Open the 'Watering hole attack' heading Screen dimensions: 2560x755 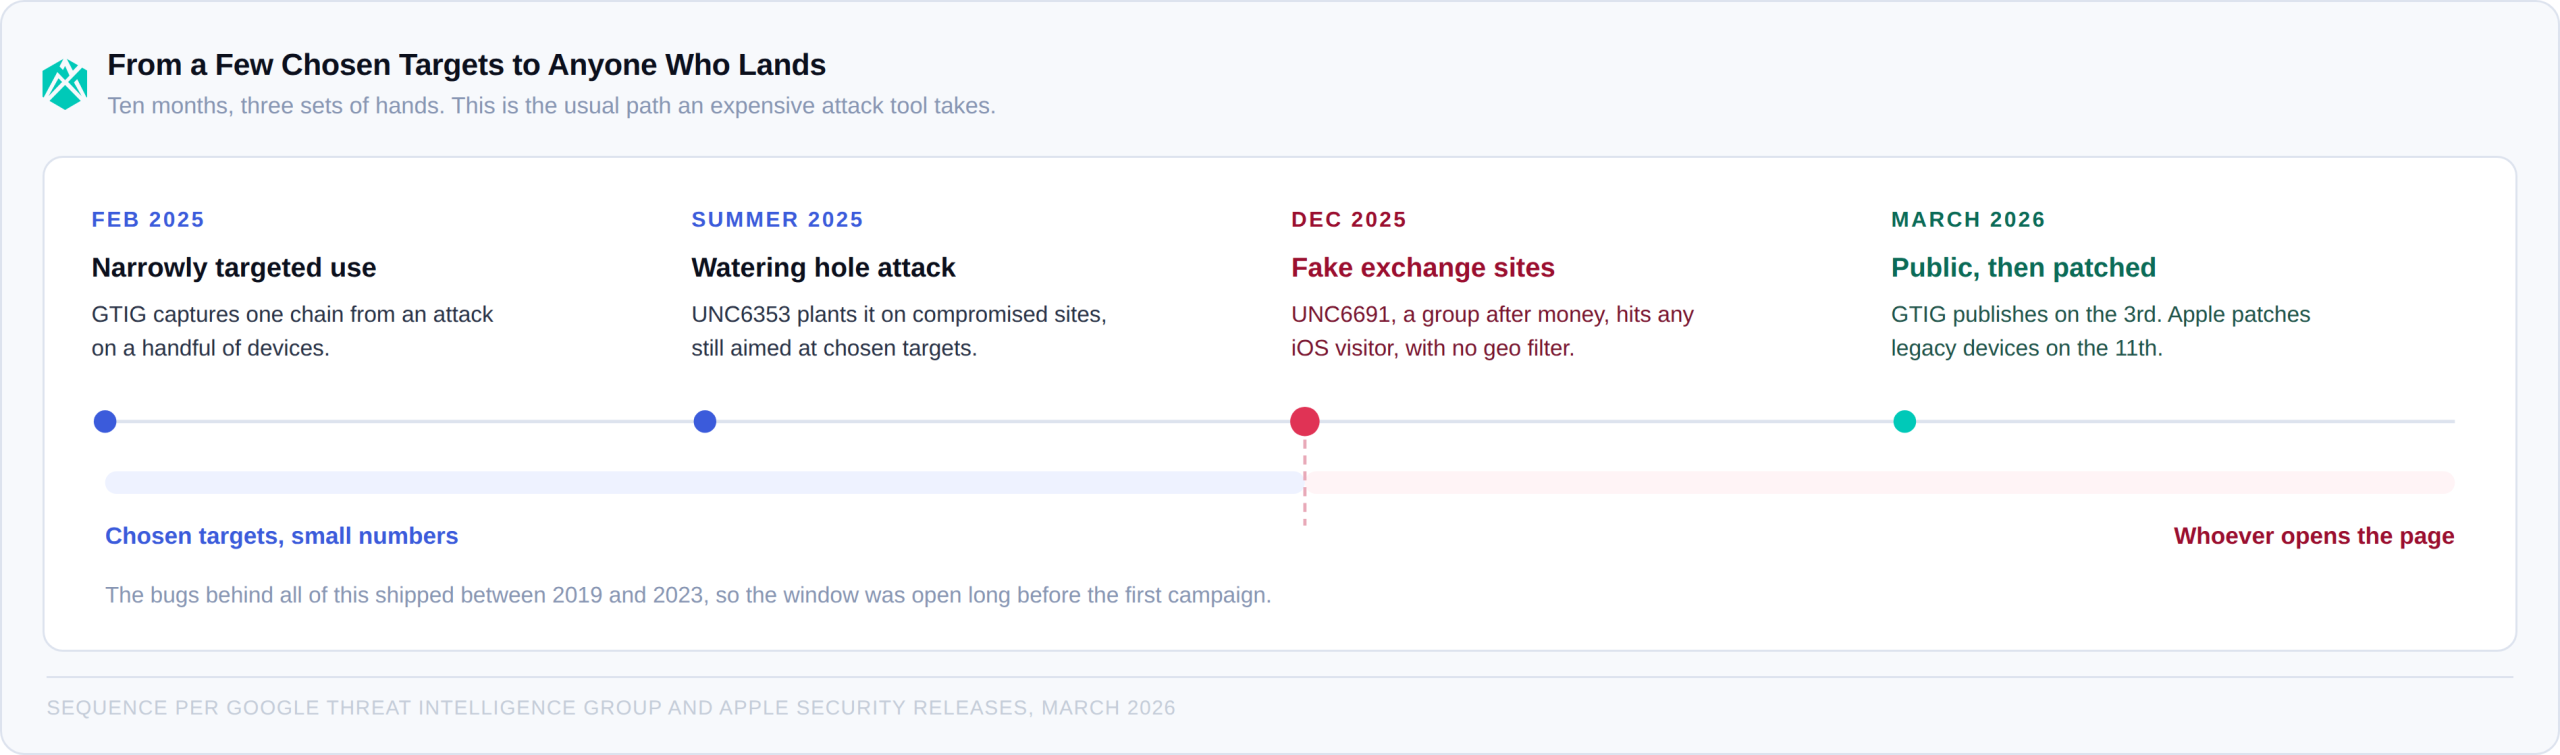(823, 268)
